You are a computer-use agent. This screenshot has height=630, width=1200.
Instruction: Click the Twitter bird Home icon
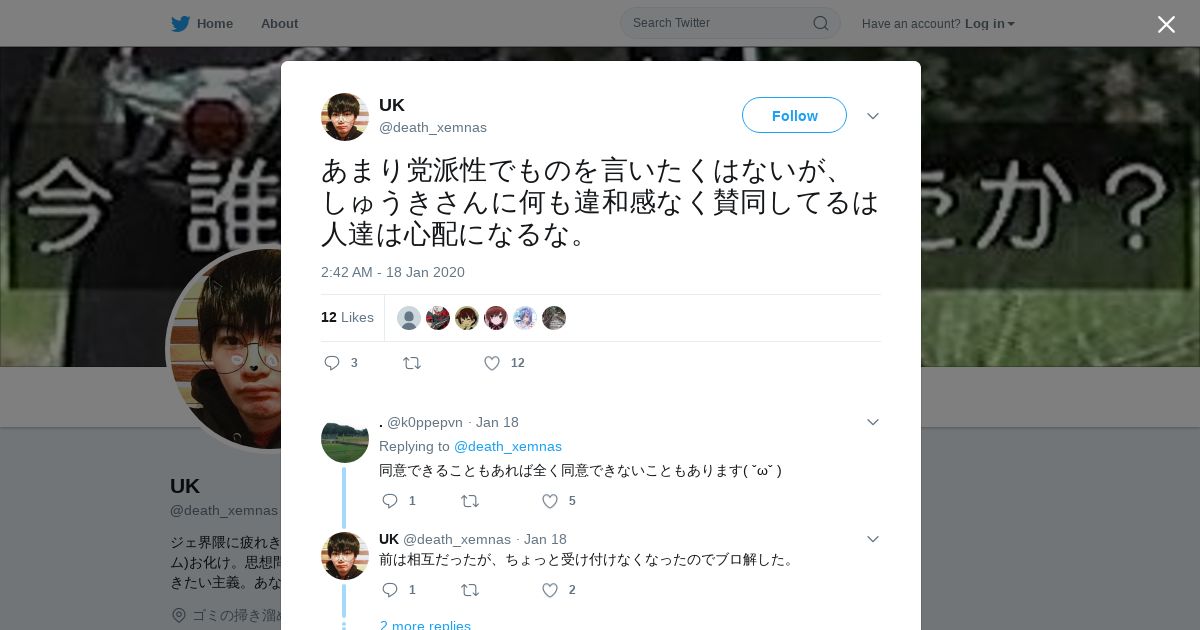180,24
